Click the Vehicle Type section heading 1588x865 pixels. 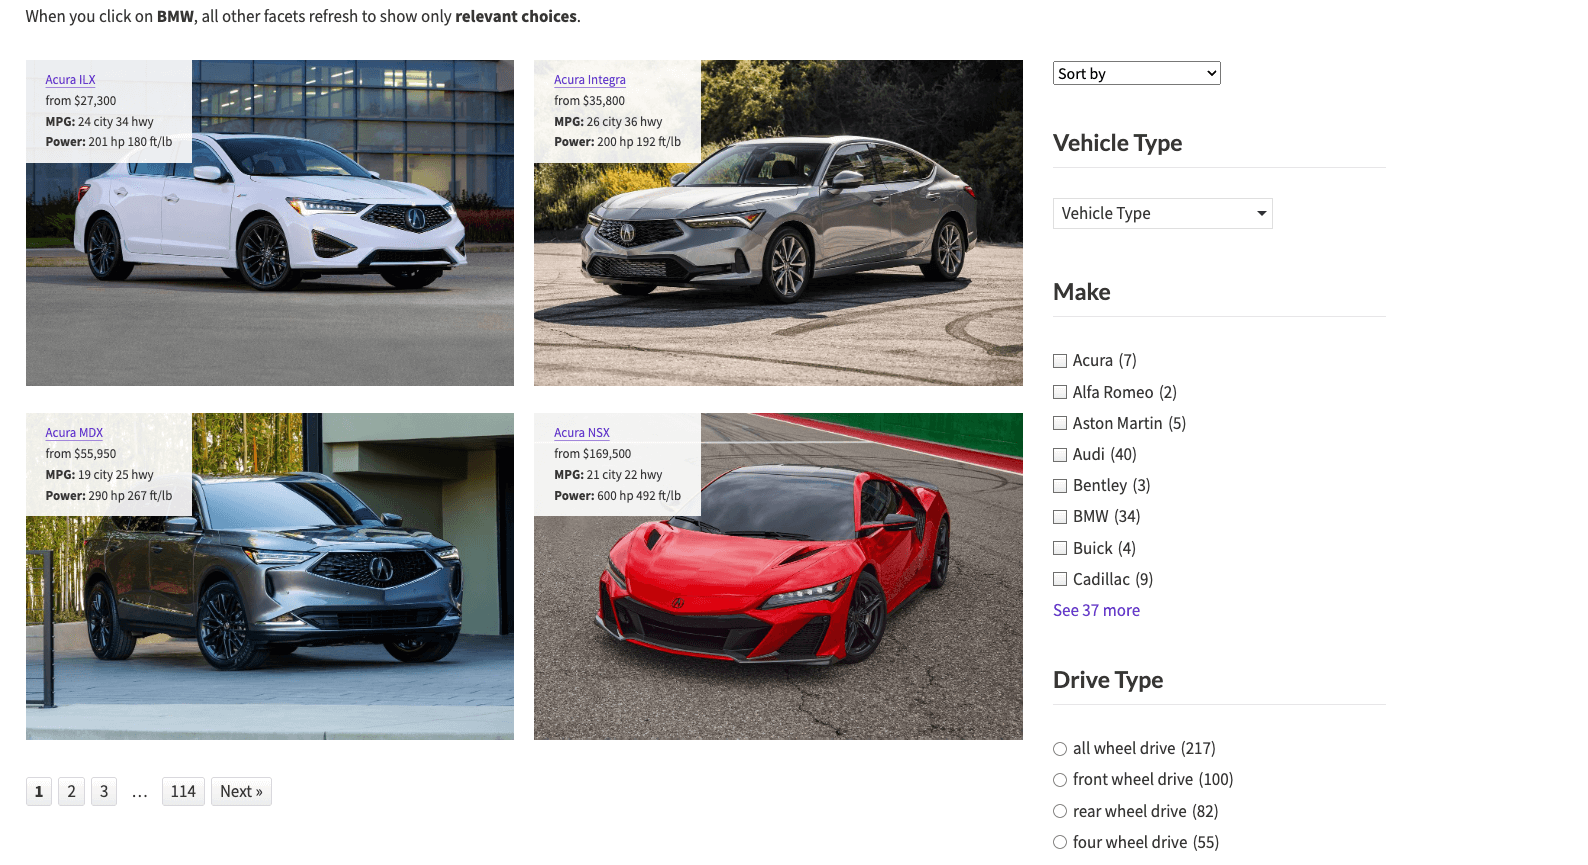(x=1118, y=143)
